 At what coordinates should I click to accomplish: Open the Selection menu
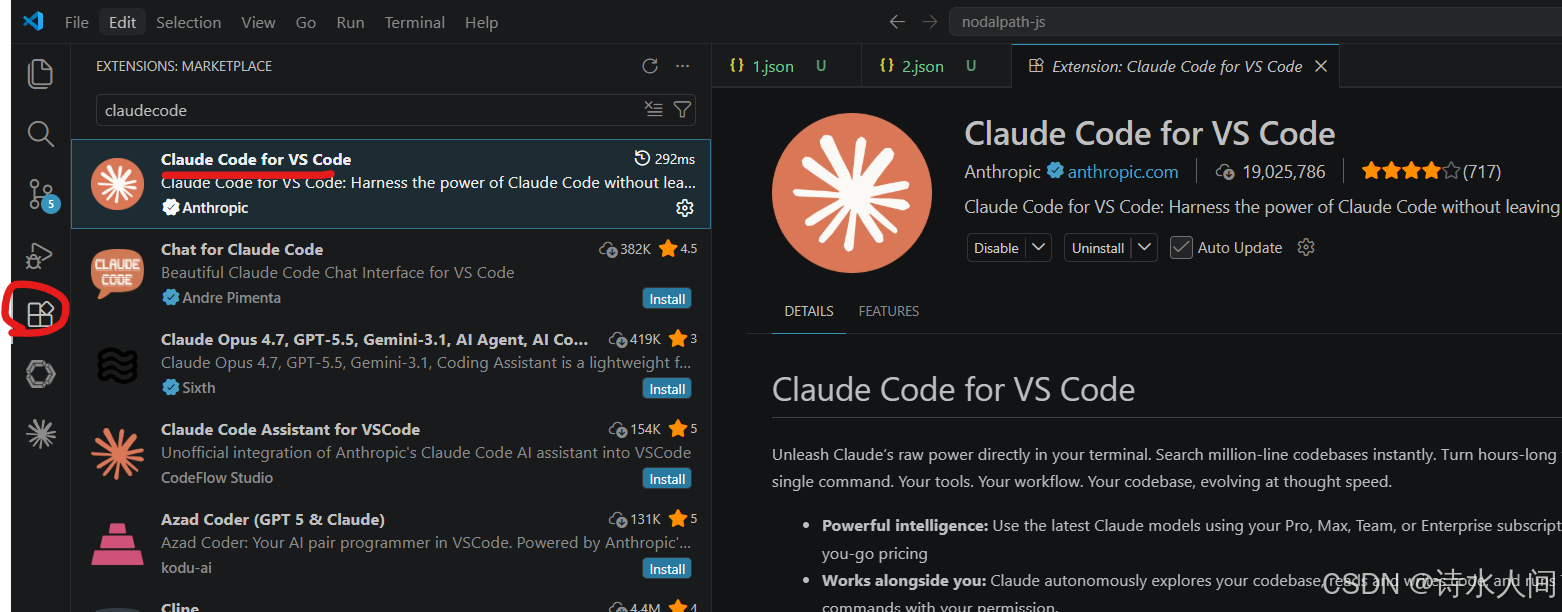click(x=188, y=22)
